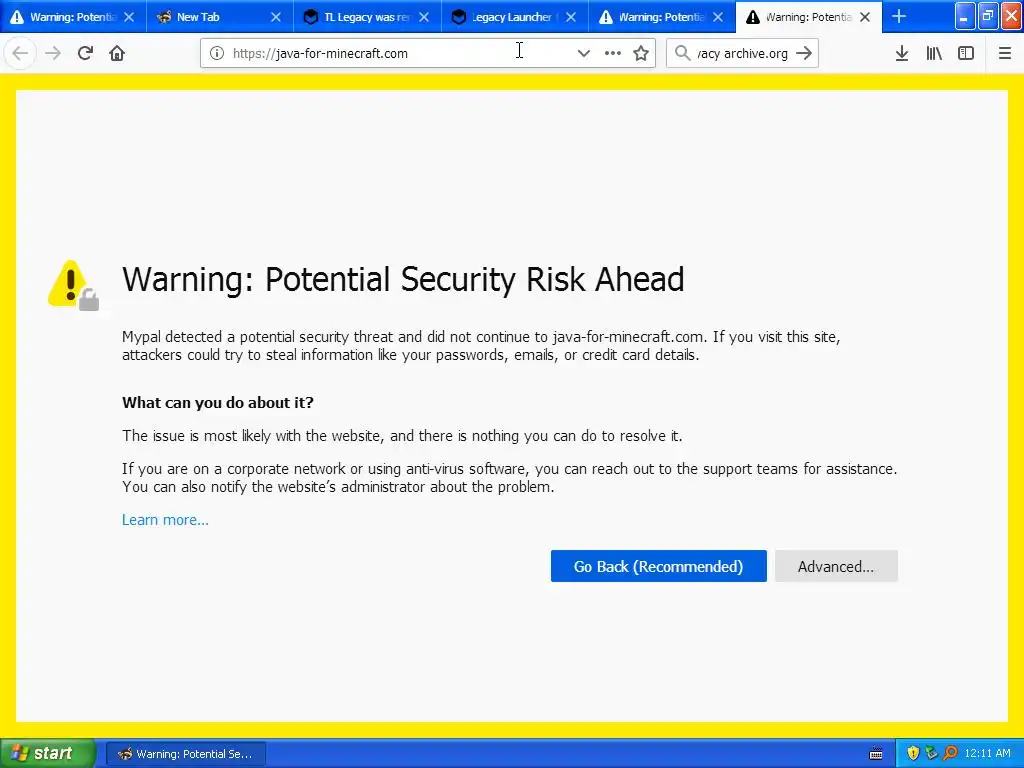This screenshot has height=768, width=1024.
Task: Click the magnifier tray icon
Action: (950, 754)
